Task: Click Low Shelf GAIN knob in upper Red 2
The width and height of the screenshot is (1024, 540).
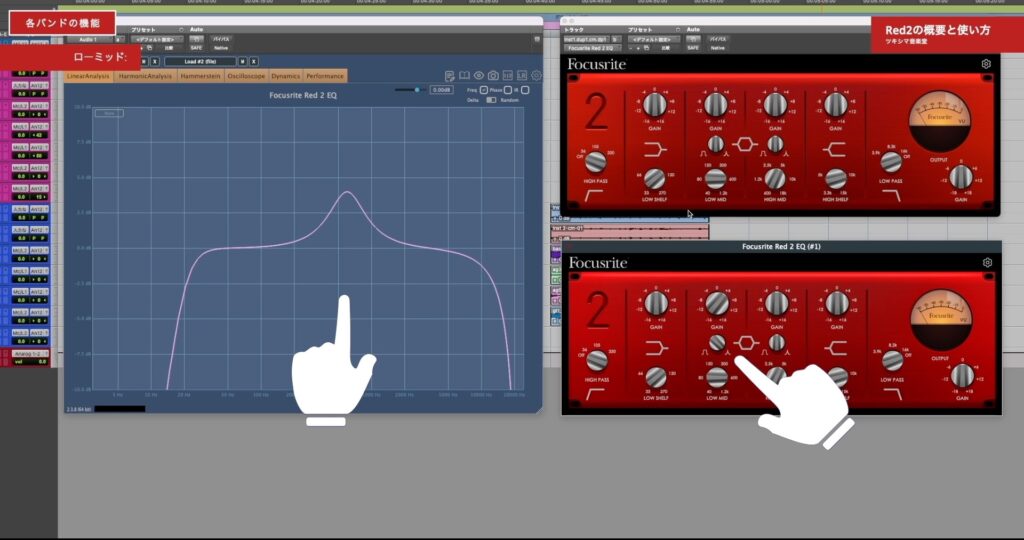Action: tap(654, 104)
